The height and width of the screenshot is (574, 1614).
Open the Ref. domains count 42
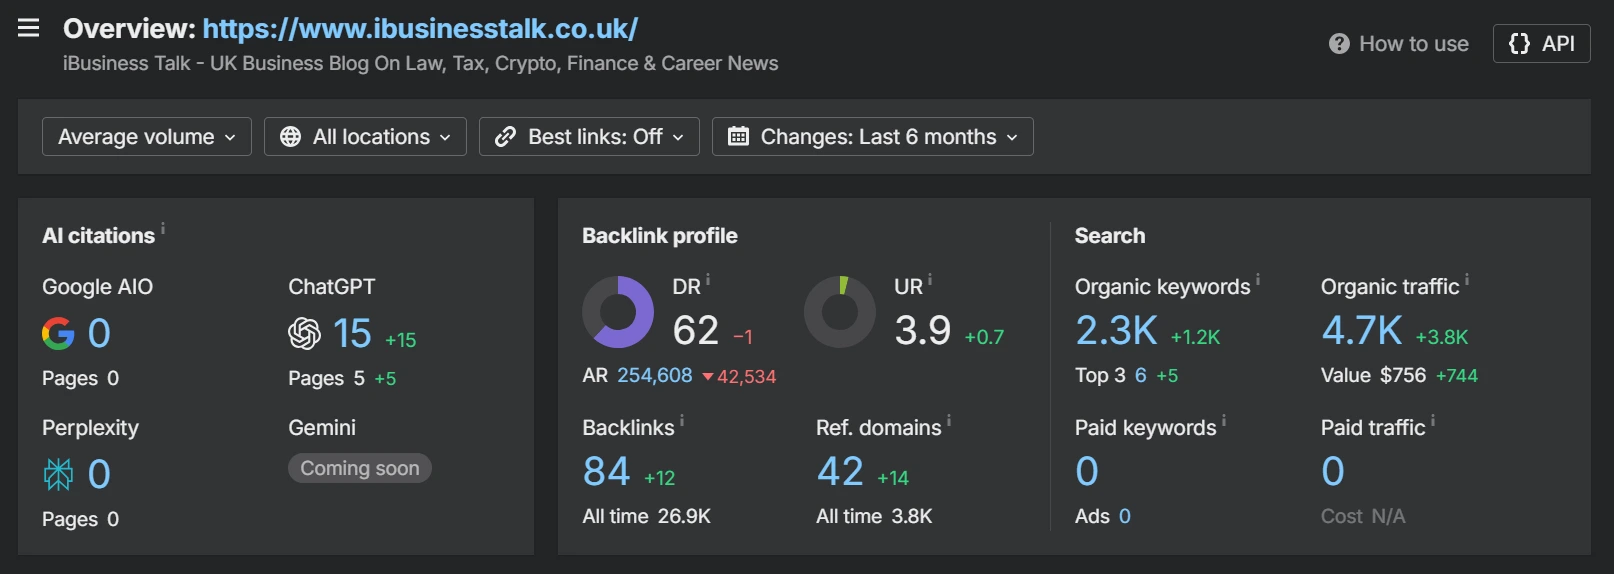pyautogui.click(x=840, y=471)
